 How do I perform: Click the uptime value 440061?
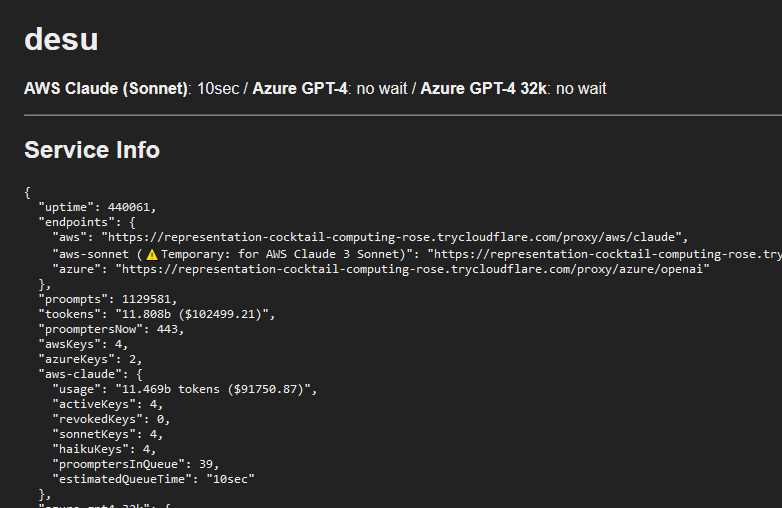(x=129, y=207)
